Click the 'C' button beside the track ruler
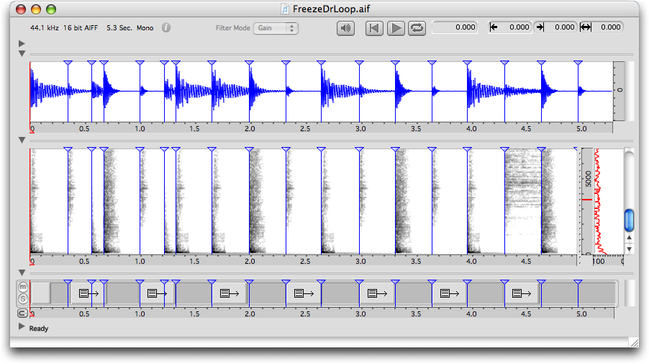The height and width of the screenshot is (364, 649). (23, 313)
